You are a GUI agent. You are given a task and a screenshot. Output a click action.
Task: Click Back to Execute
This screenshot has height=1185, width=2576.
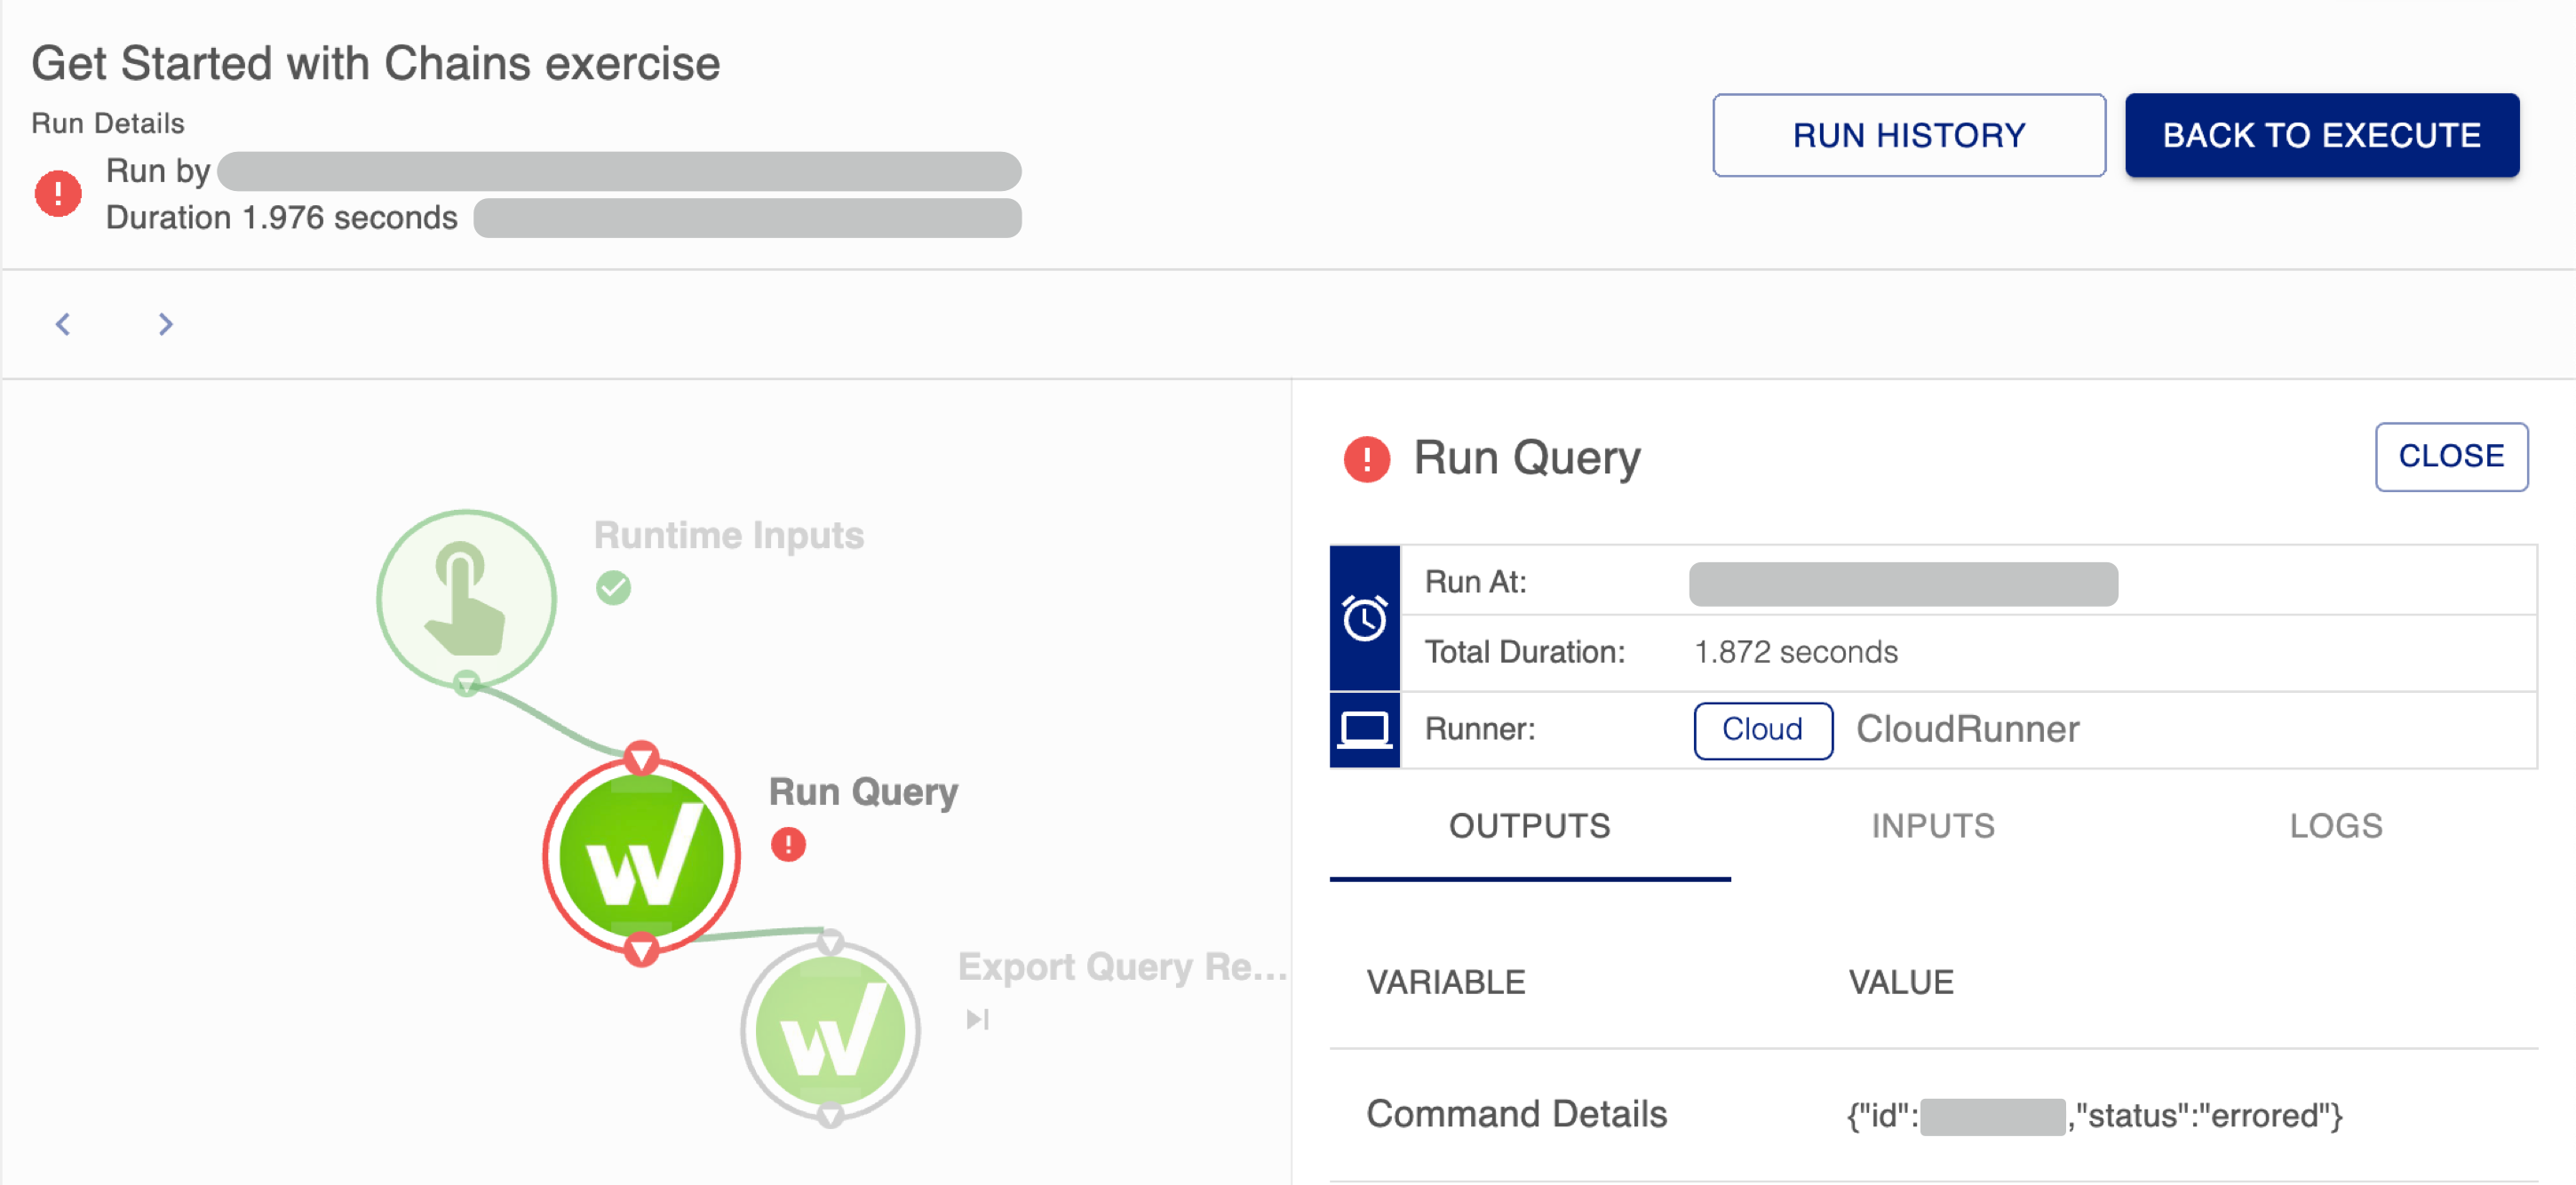click(2321, 135)
